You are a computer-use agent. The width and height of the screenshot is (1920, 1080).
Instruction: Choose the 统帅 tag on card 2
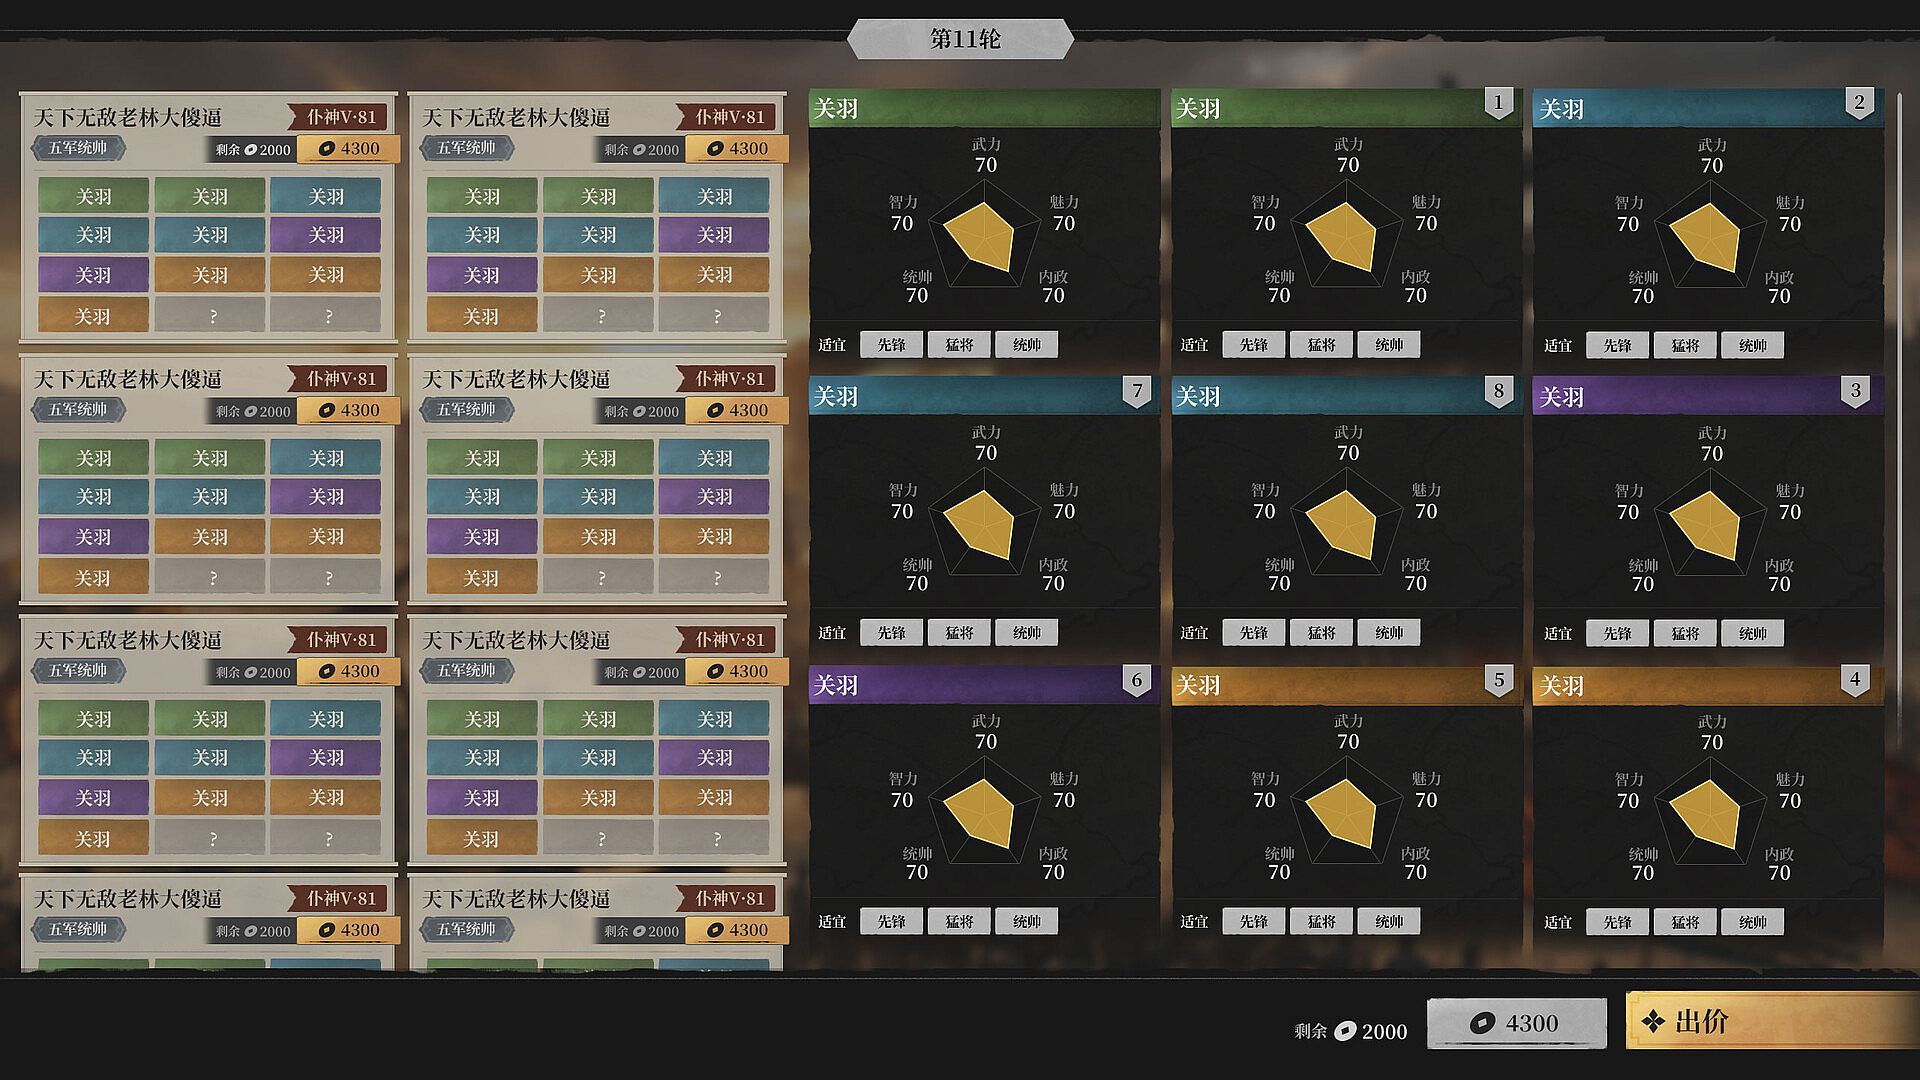(x=1753, y=345)
